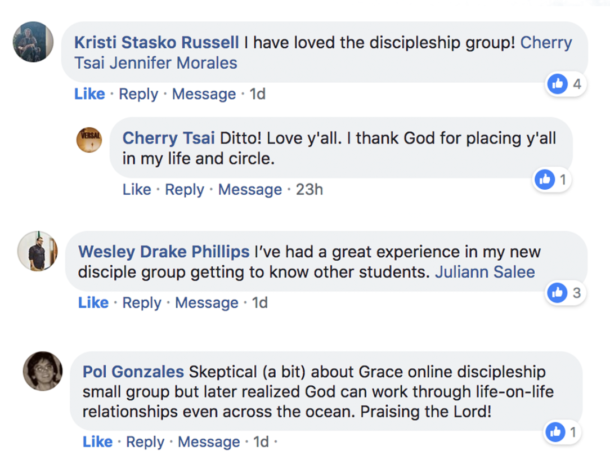Open tagged Juliann Salee profile link
This screenshot has width=610, height=473.
485,272
